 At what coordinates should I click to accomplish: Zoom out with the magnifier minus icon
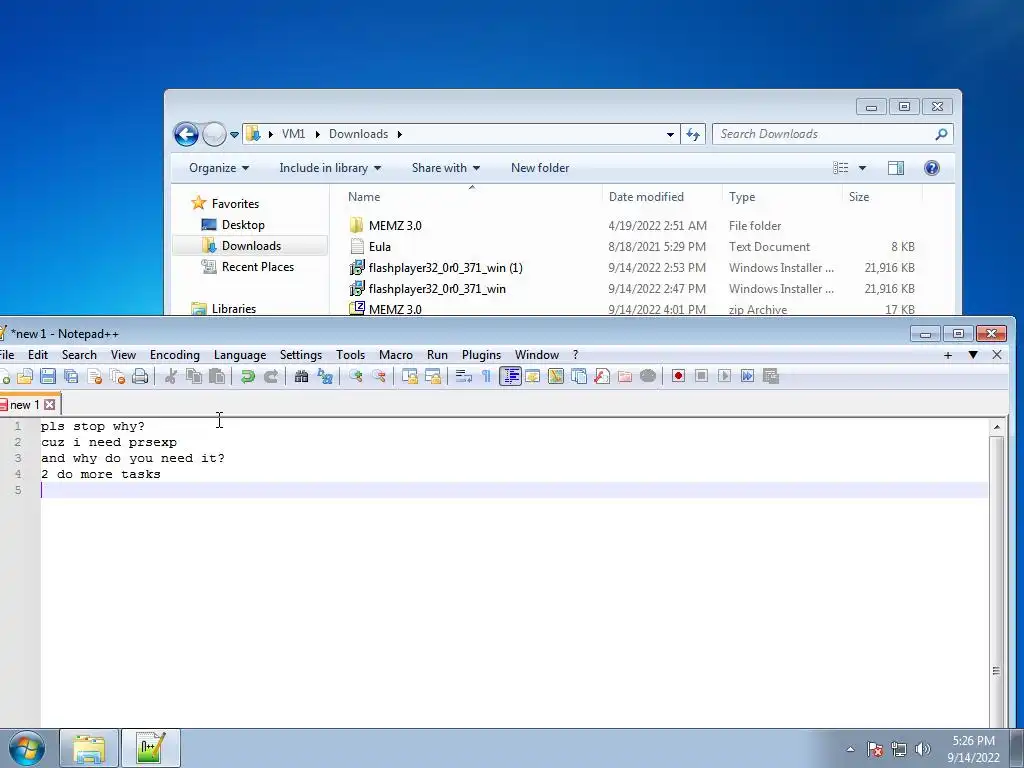pyautogui.click(x=379, y=376)
